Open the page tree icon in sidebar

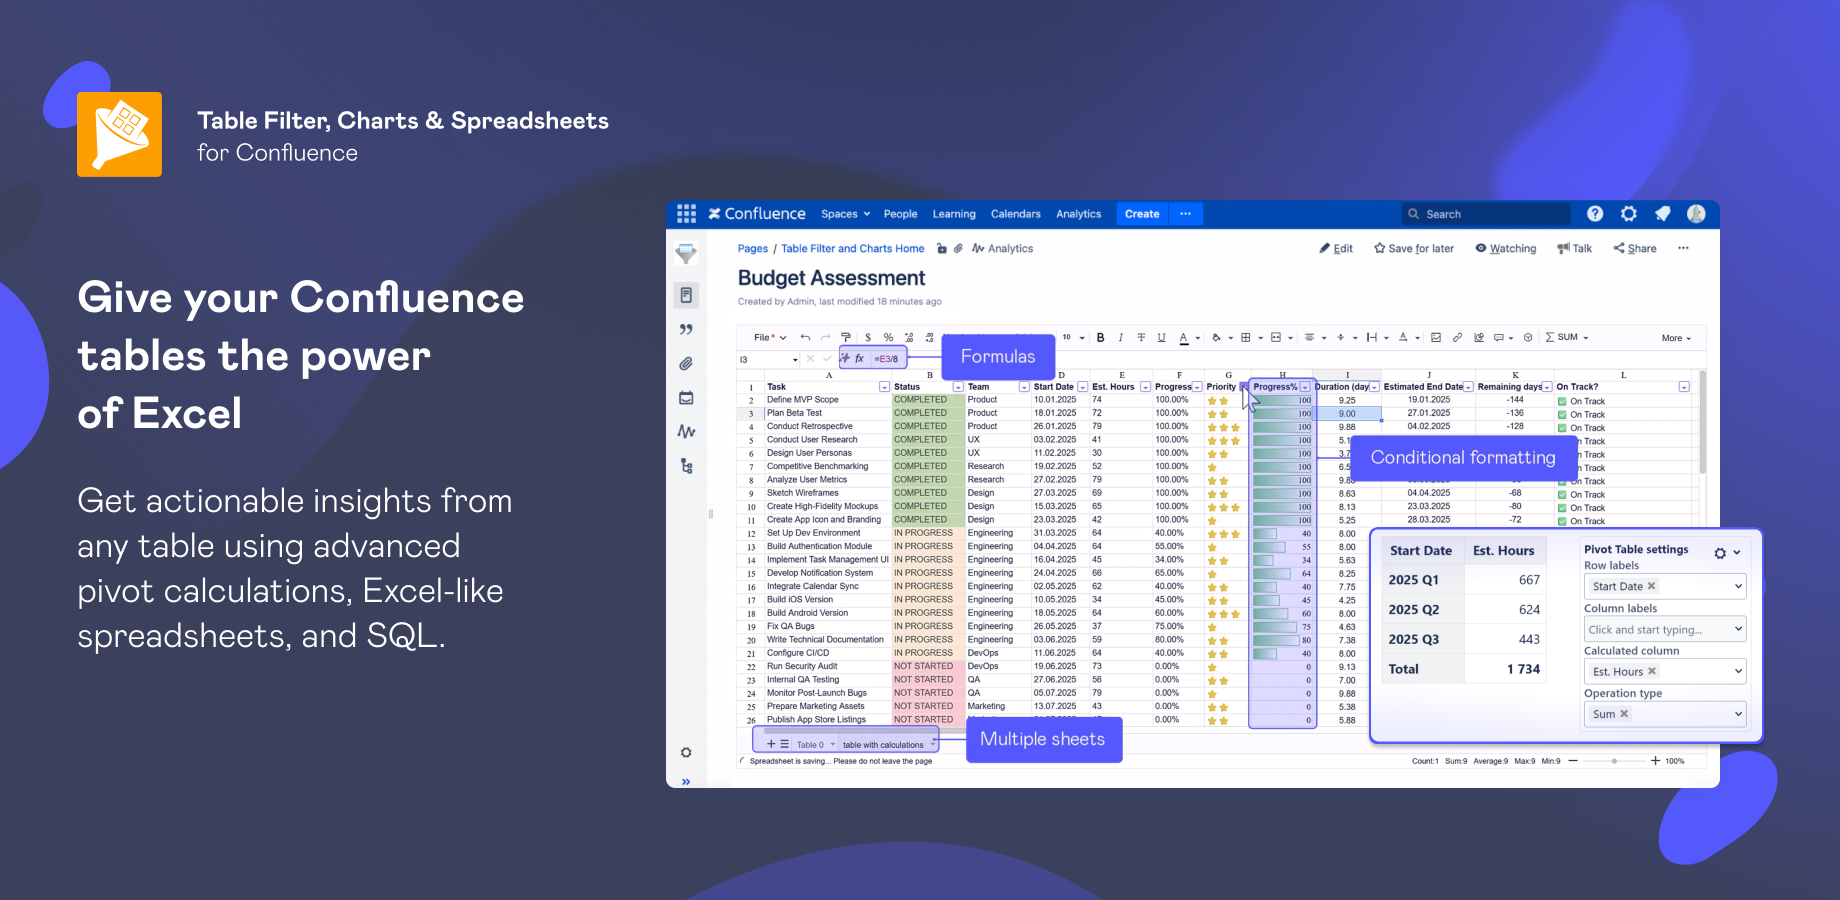tap(686, 466)
